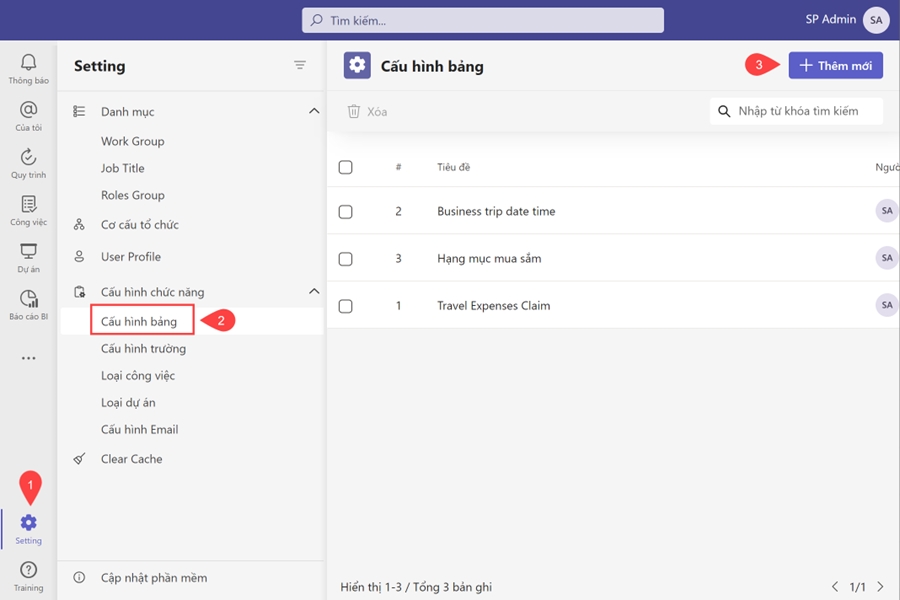Open the Quy trình workflow icon
Screen dimensions: 900x600
click(x=28, y=157)
